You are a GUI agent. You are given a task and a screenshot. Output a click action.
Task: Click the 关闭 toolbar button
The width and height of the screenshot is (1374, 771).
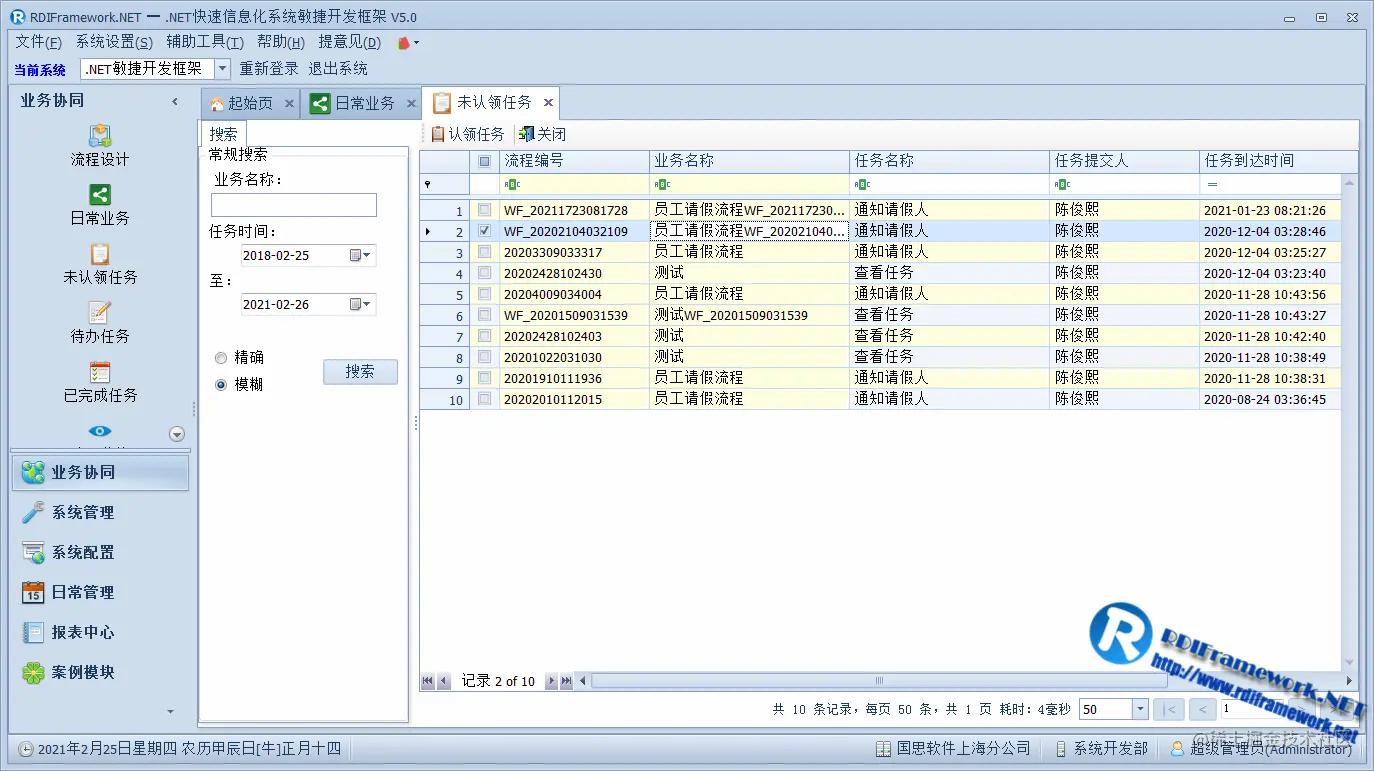(x=543, y=134)
